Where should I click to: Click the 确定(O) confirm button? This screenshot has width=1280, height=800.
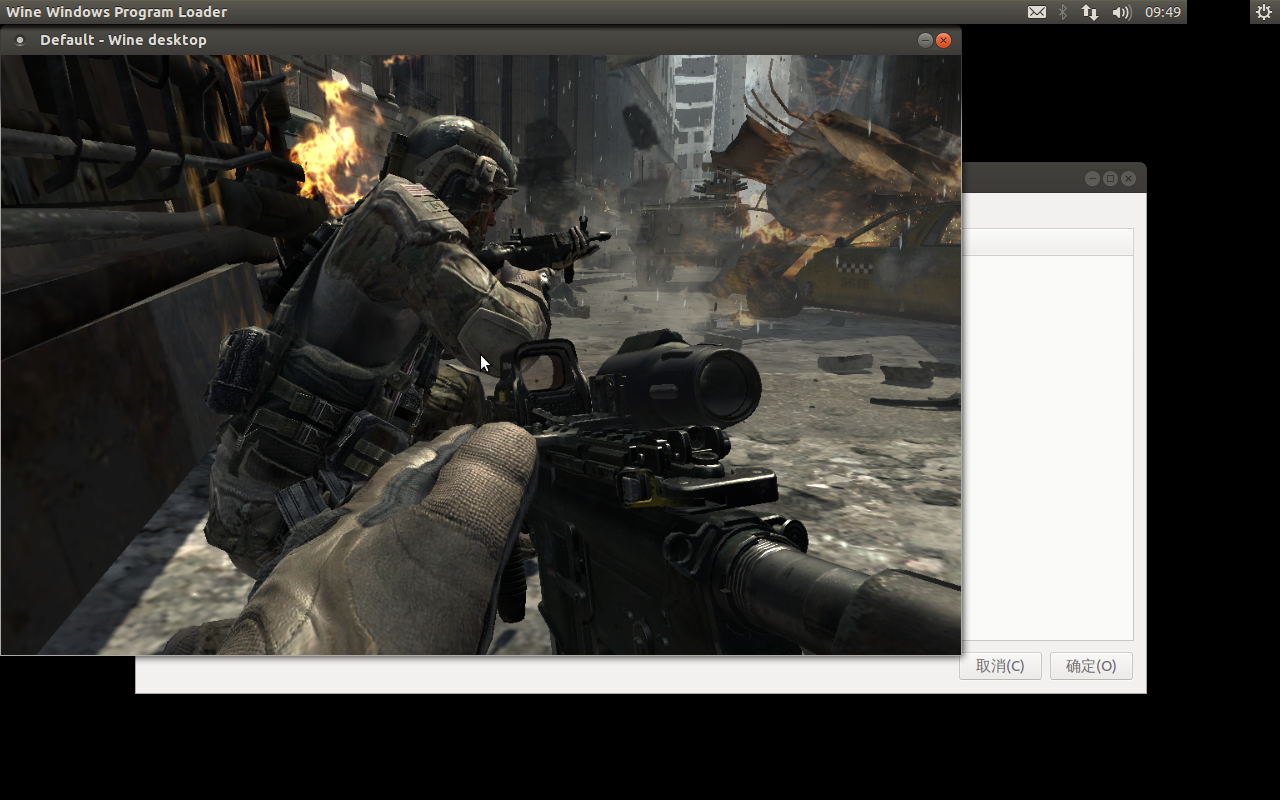pyautogui.click(x=1091, y=666)
